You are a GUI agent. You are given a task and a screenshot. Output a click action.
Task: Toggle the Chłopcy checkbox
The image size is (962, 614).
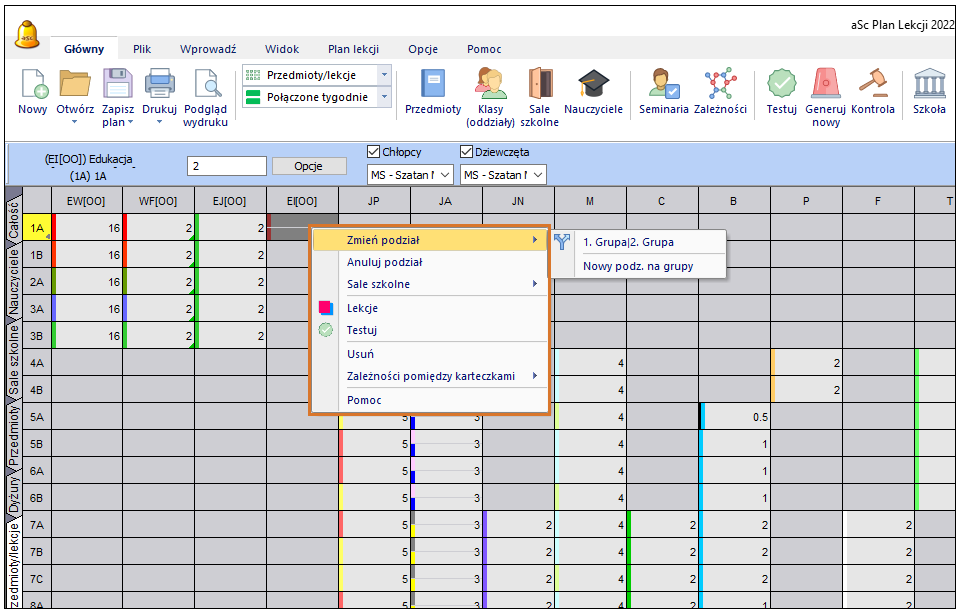coord(373,152)
